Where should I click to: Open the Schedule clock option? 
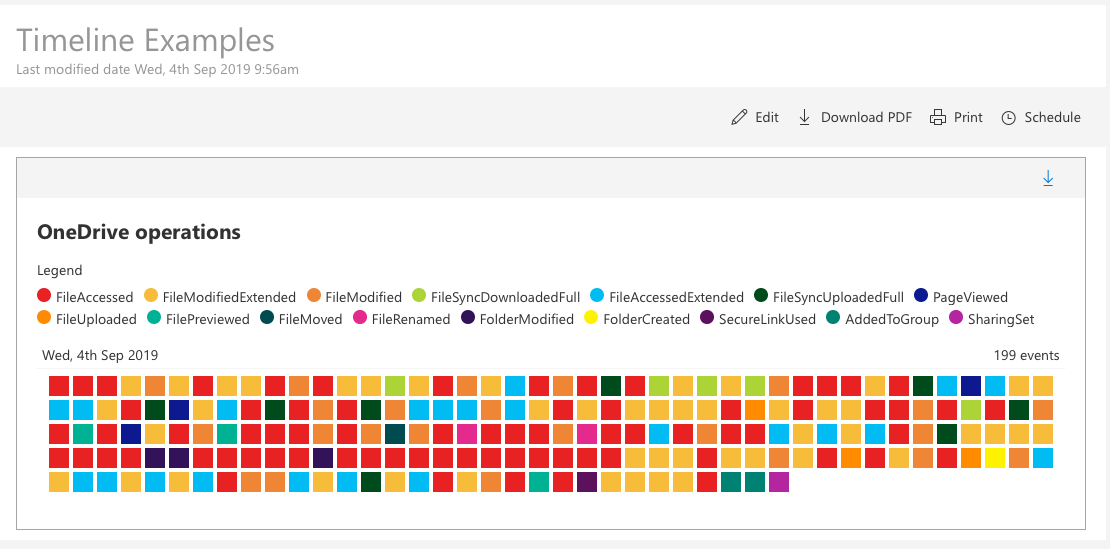1041,117
